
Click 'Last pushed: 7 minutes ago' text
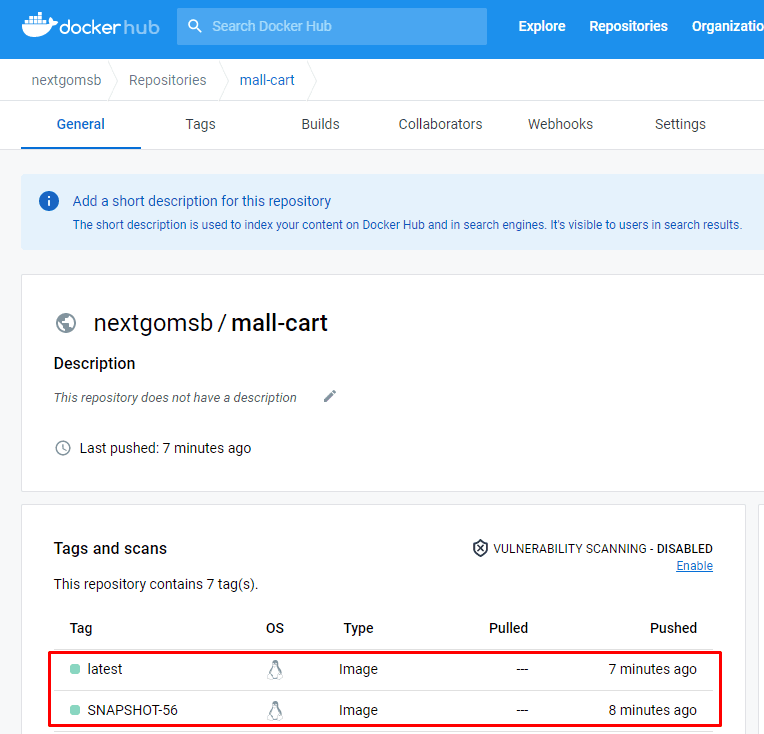(165, 448)
